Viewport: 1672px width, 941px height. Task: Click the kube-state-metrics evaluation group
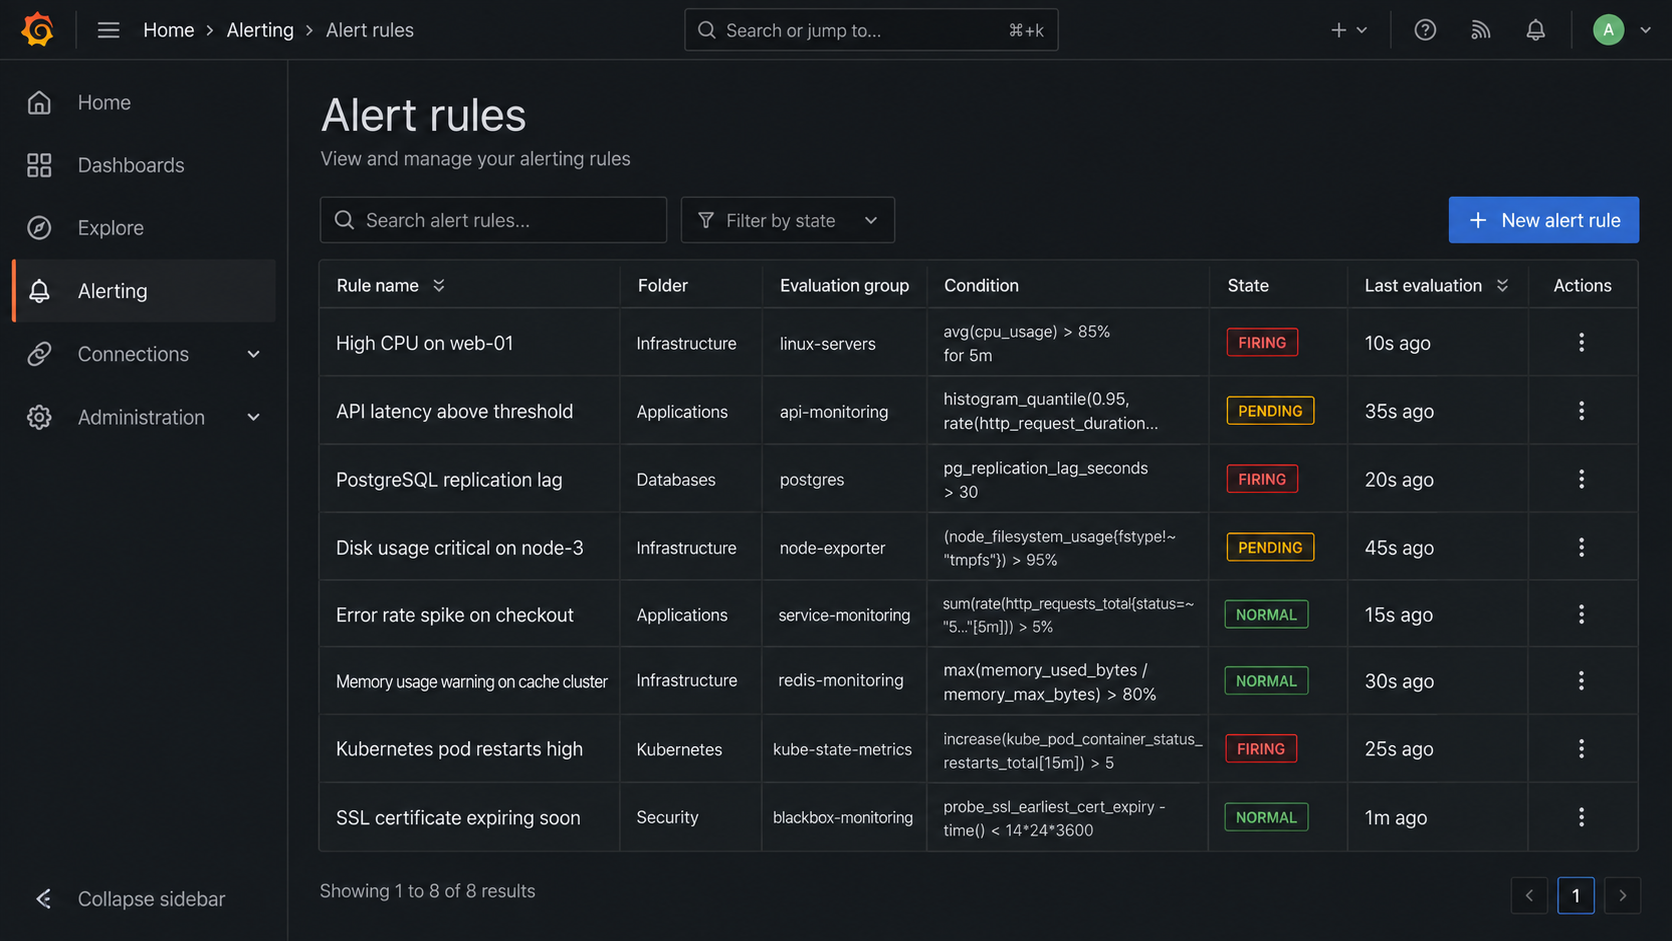point(842,749)
